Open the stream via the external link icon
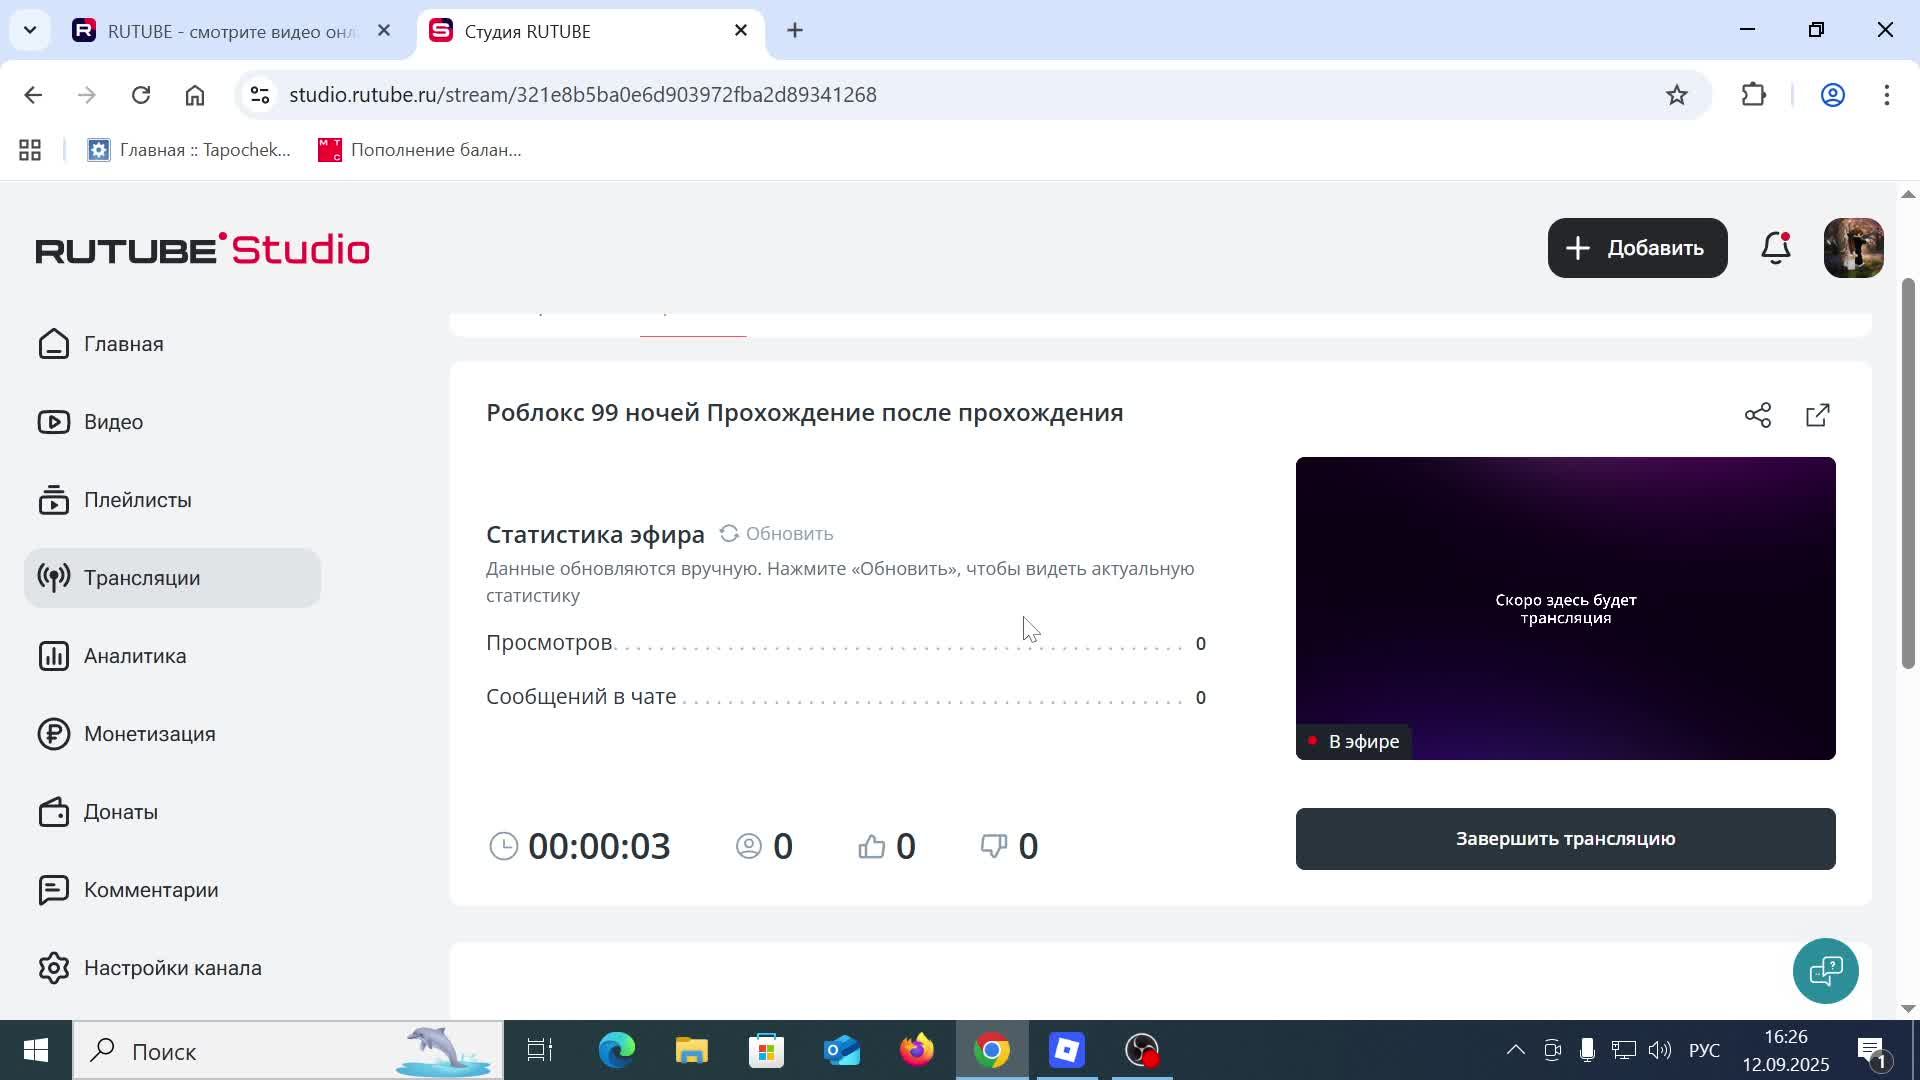1920x1080 pixels. click(1817, 414)
